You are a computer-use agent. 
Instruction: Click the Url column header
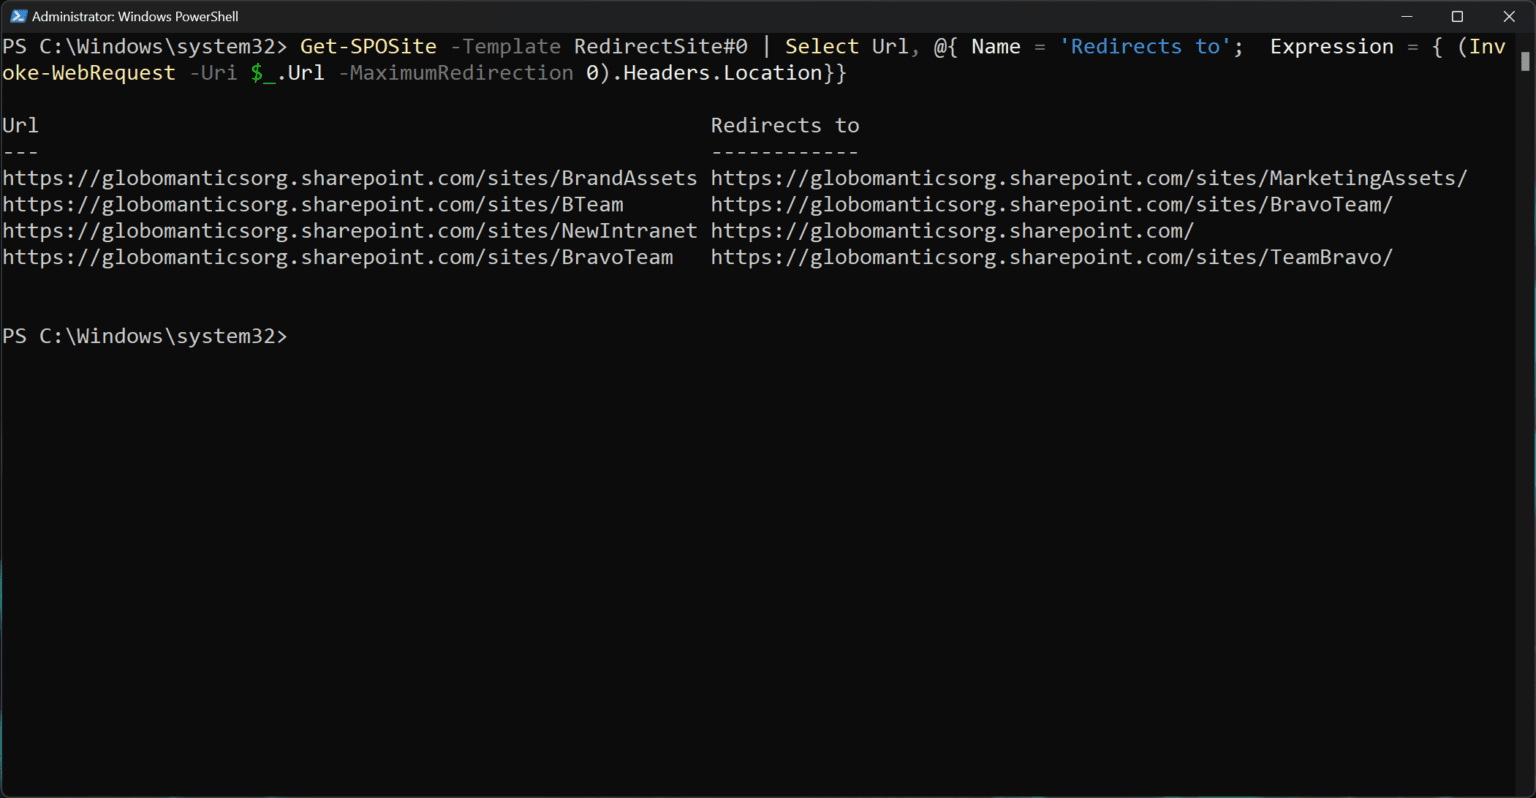(20, 125)
